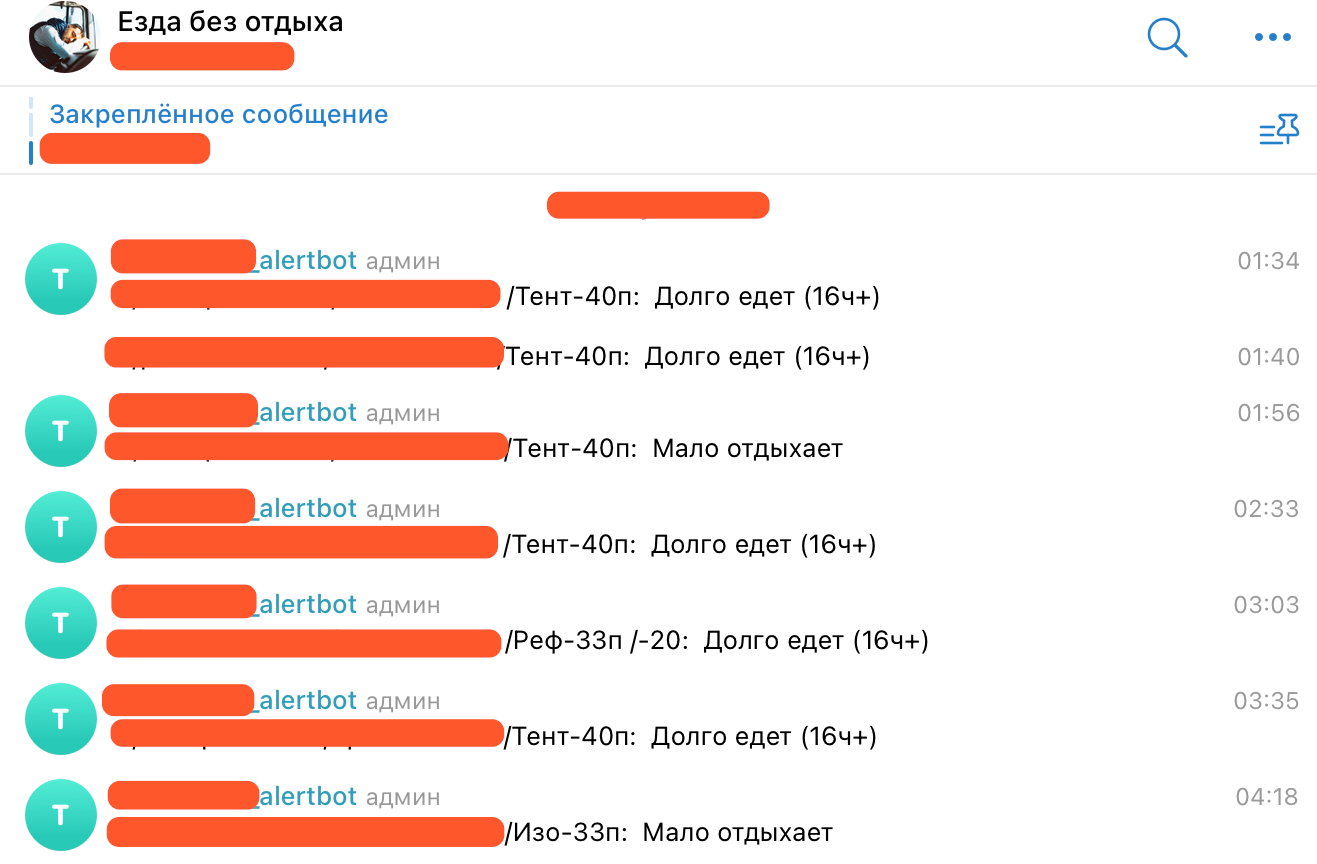Click the bot avatar at 01:56

coord(60,431)
